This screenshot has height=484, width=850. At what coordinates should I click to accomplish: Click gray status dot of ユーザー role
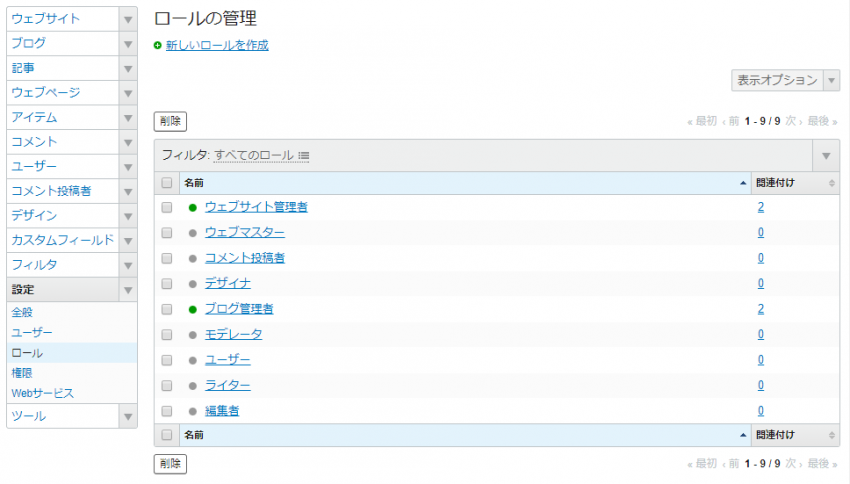coord(192,360)
